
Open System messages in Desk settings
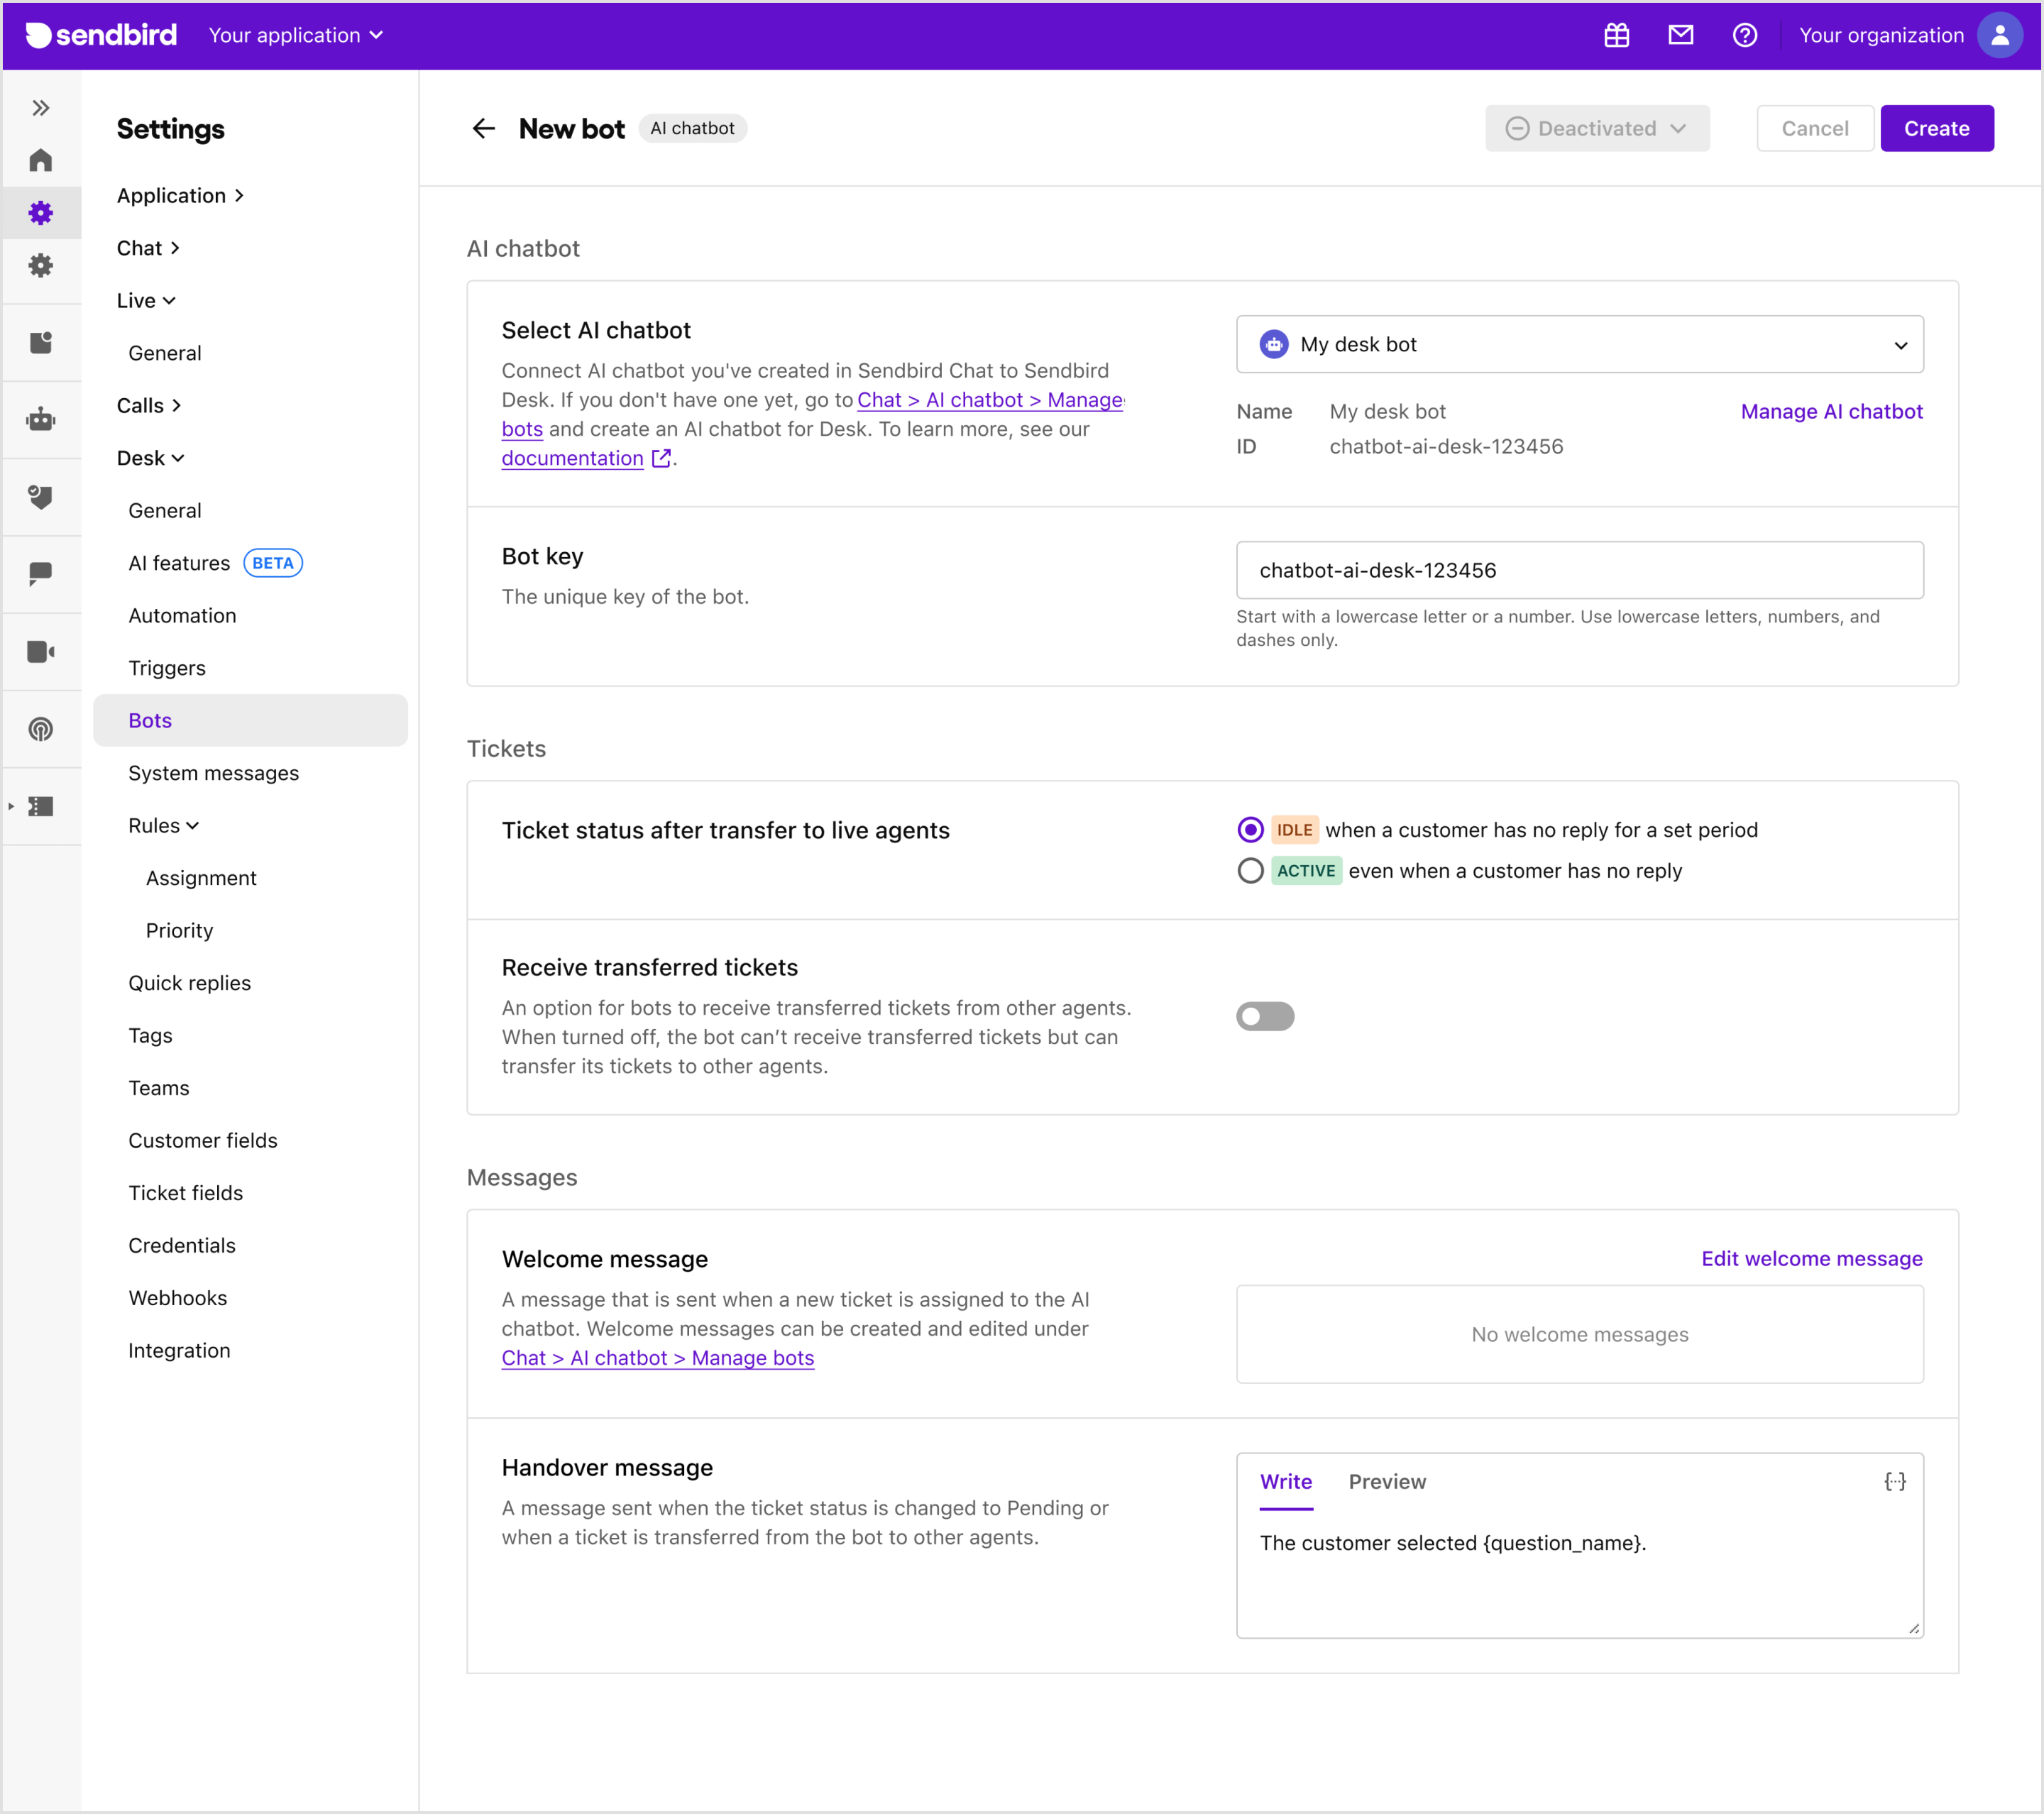[x=213, y=773]
